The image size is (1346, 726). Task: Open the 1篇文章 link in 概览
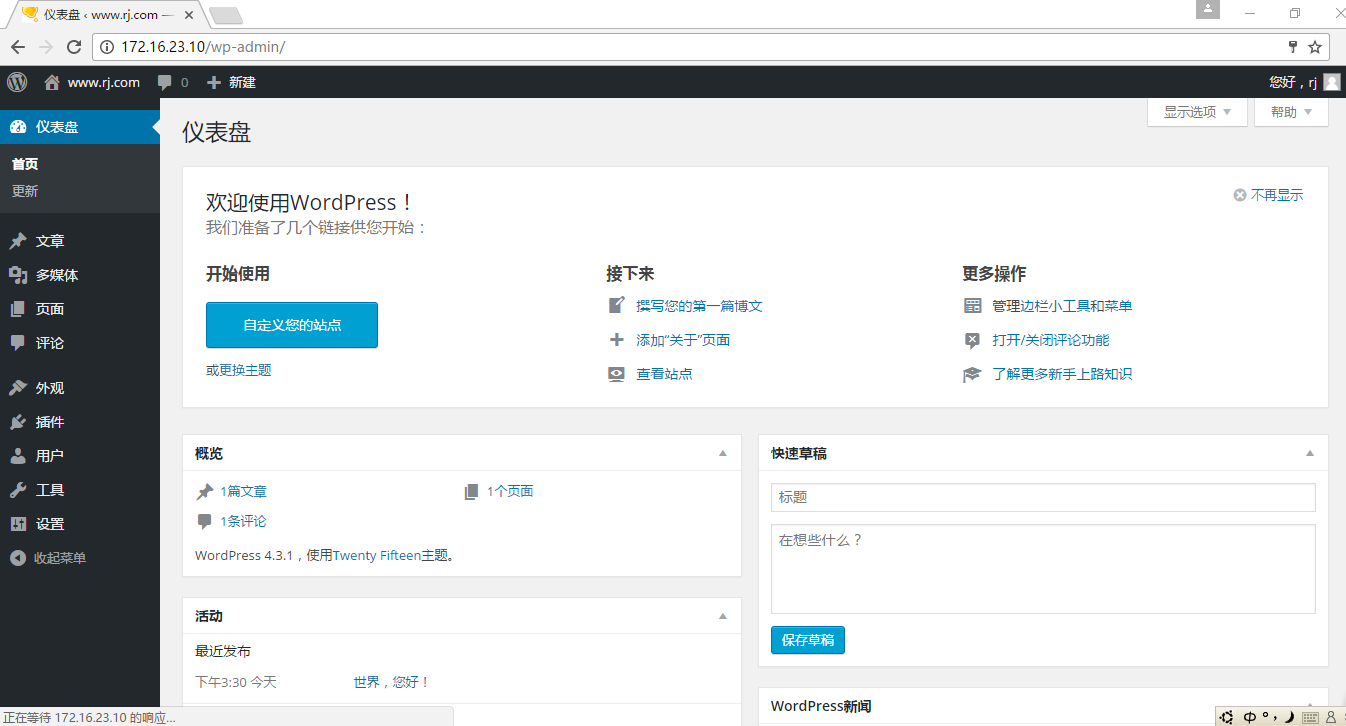(243, 491)
